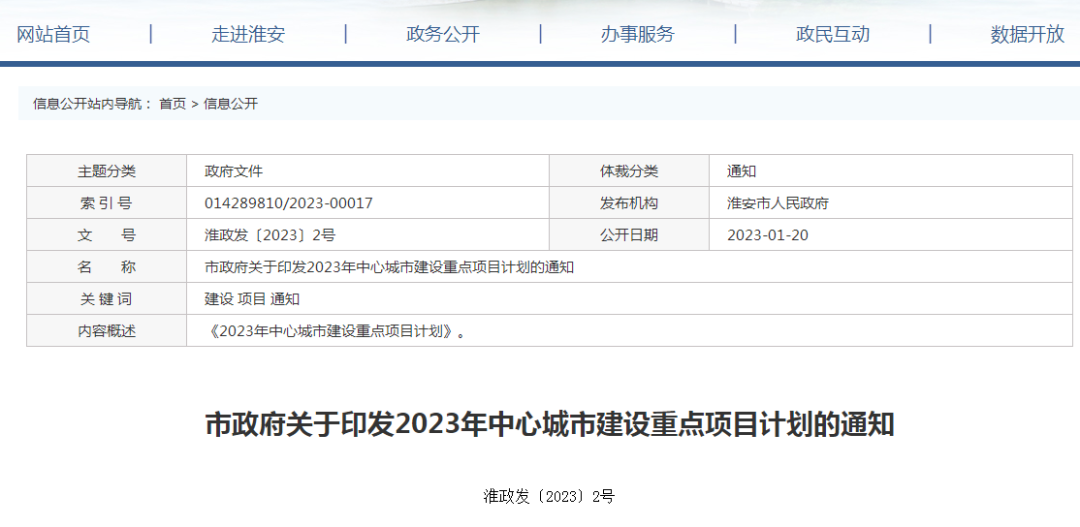Open the 办事服务 navigation item
1080x527 pixels.
pyautogui.click(x=638, y=34)
